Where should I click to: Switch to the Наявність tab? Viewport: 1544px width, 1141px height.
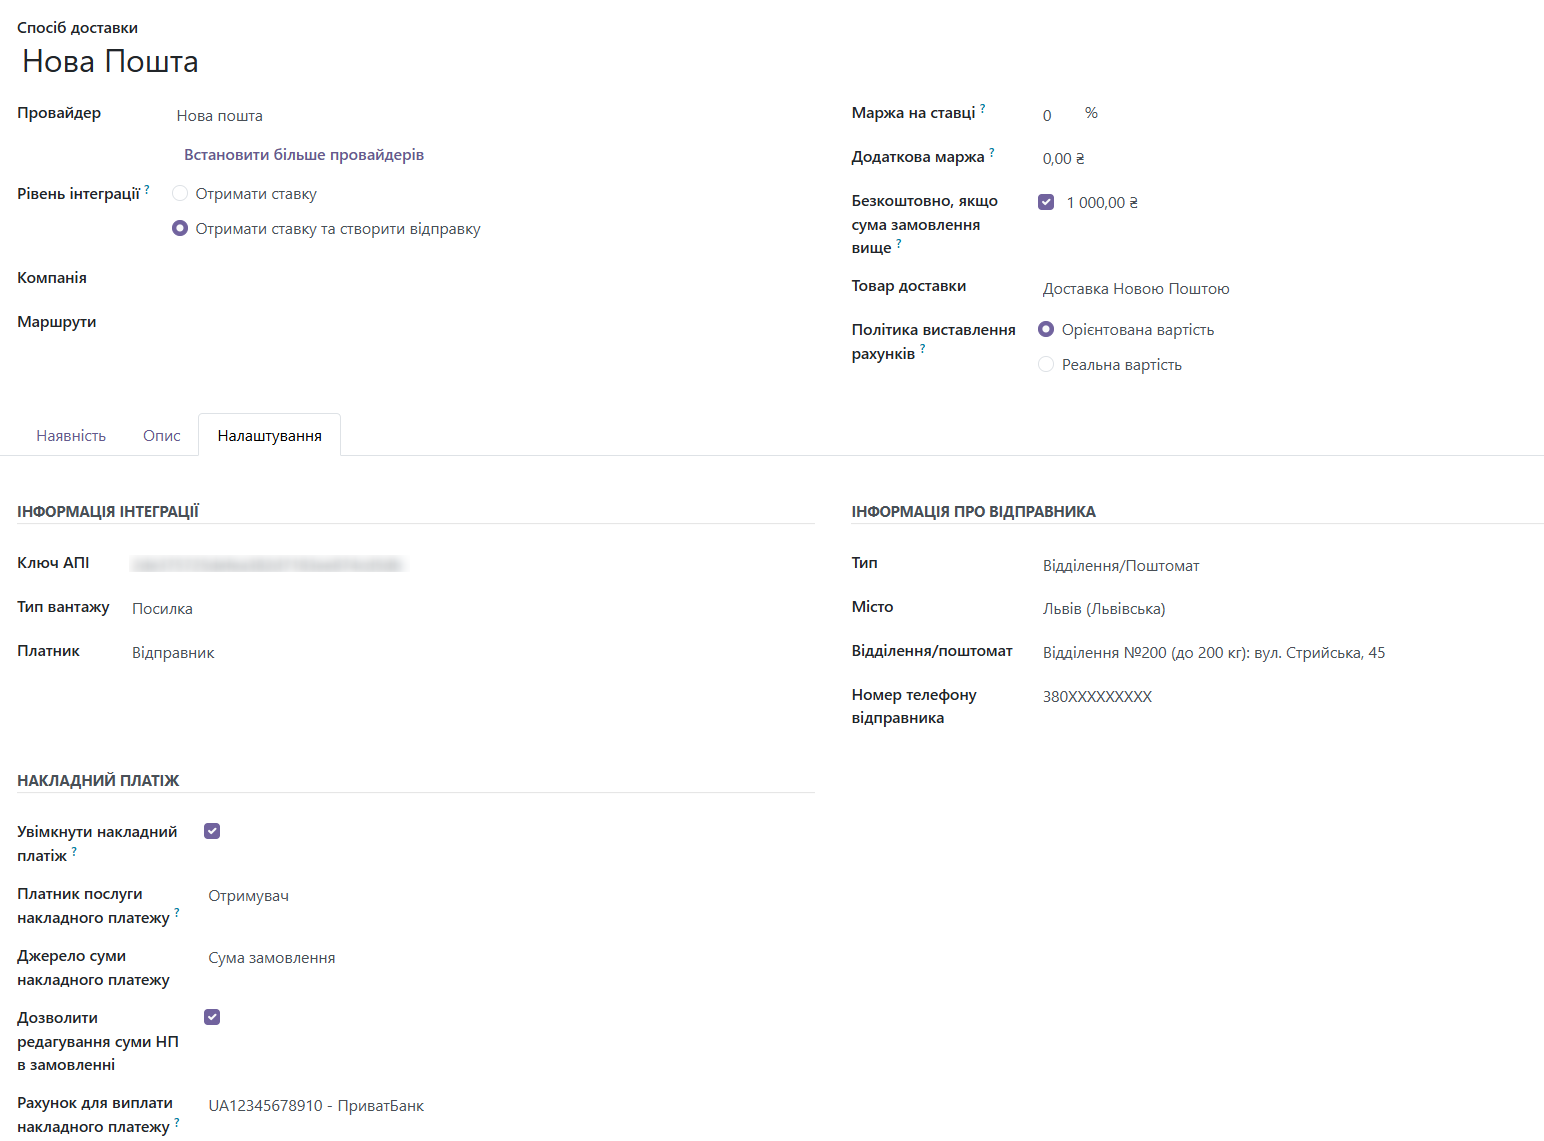[71, 436]
